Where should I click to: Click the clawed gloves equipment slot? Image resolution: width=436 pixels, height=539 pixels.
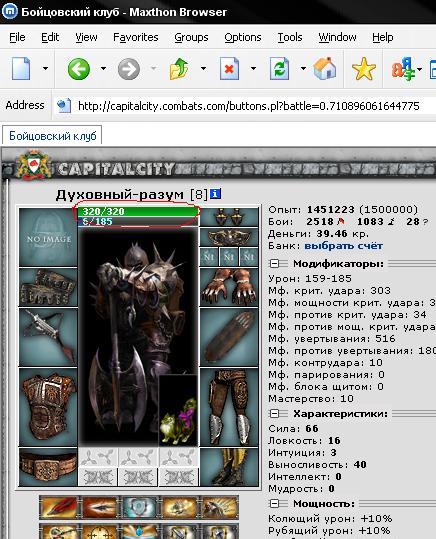click(x=229, y=287)
